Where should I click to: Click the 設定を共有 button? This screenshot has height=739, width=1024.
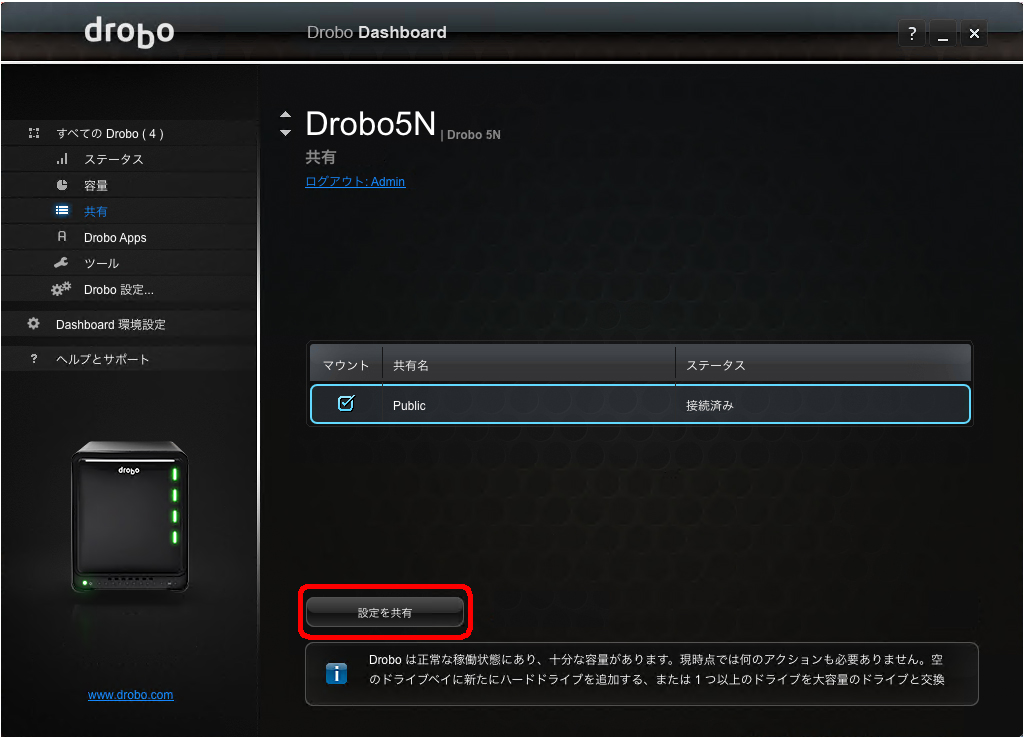point(385,612)
